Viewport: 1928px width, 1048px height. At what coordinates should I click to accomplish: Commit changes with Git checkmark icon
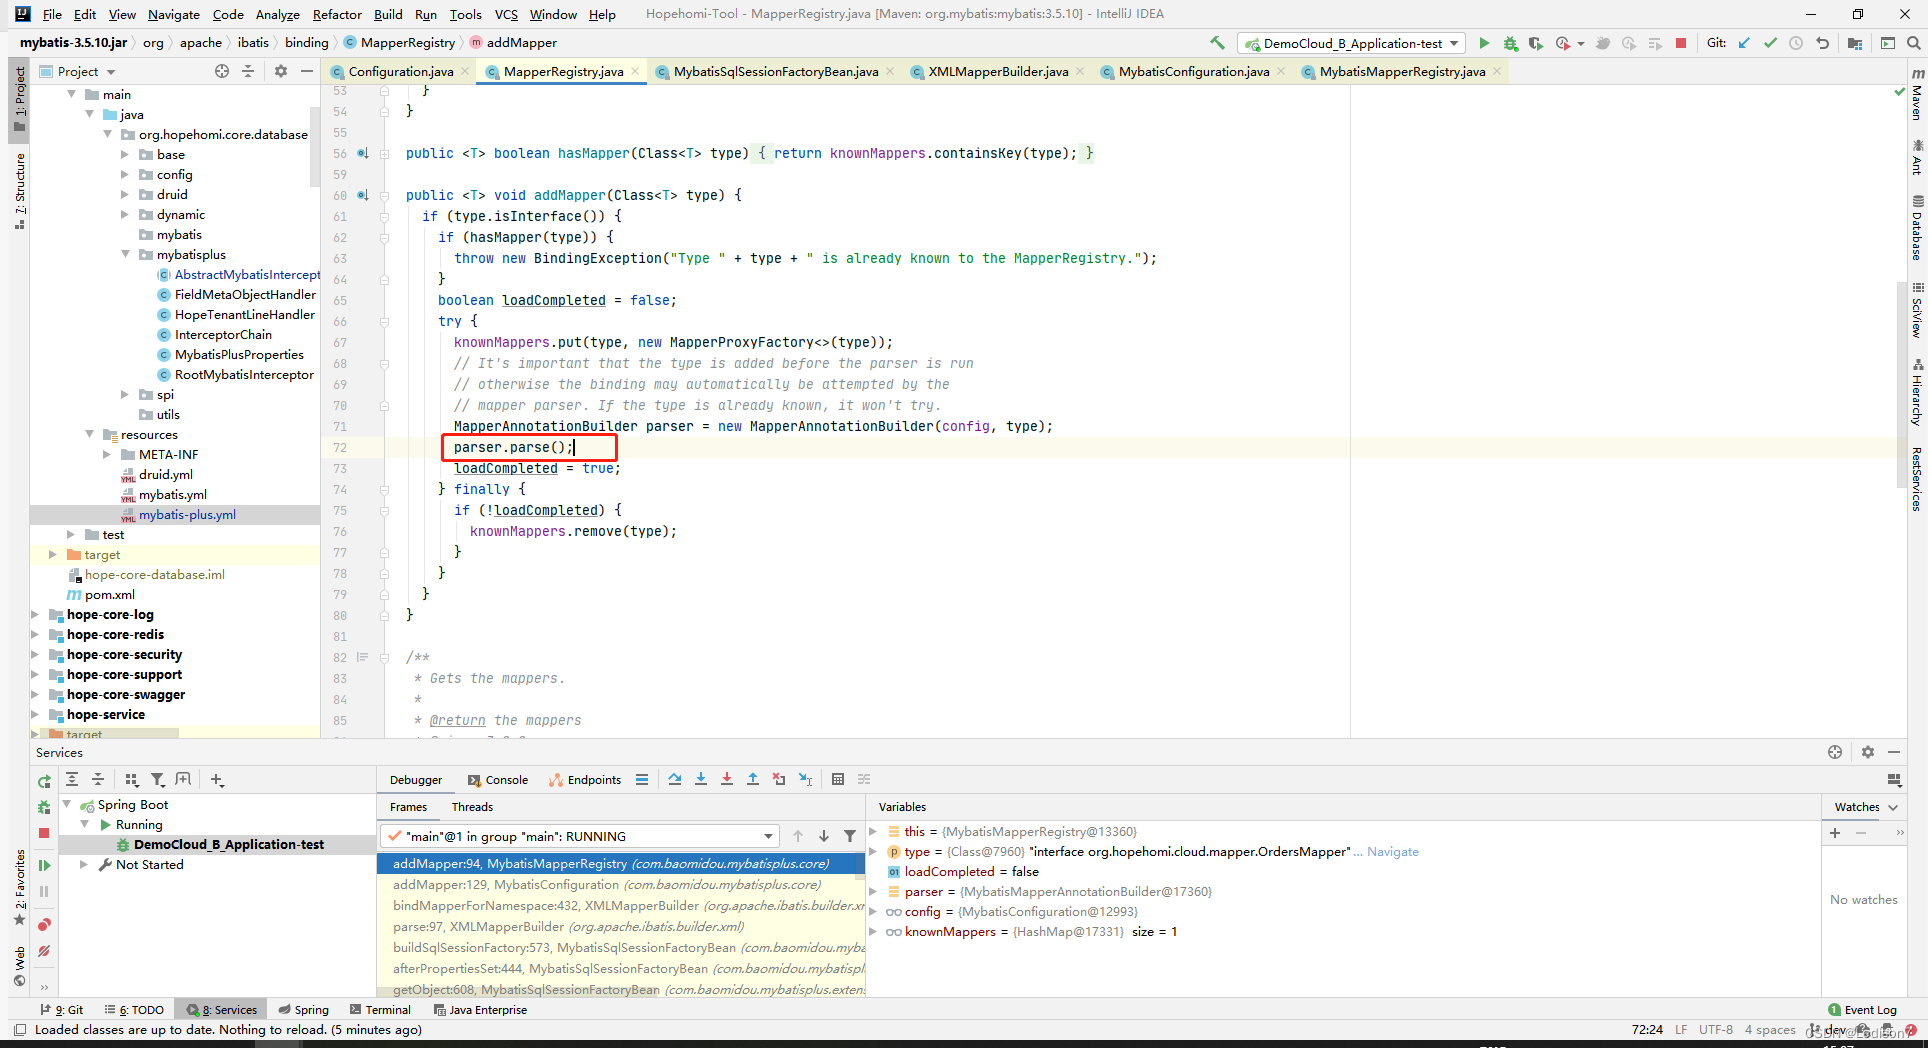(x=1771, y=43)
